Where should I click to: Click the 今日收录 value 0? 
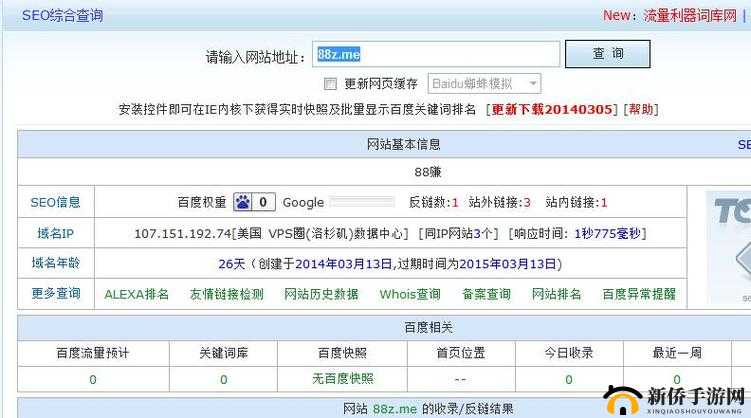click(x=569, y=380)
